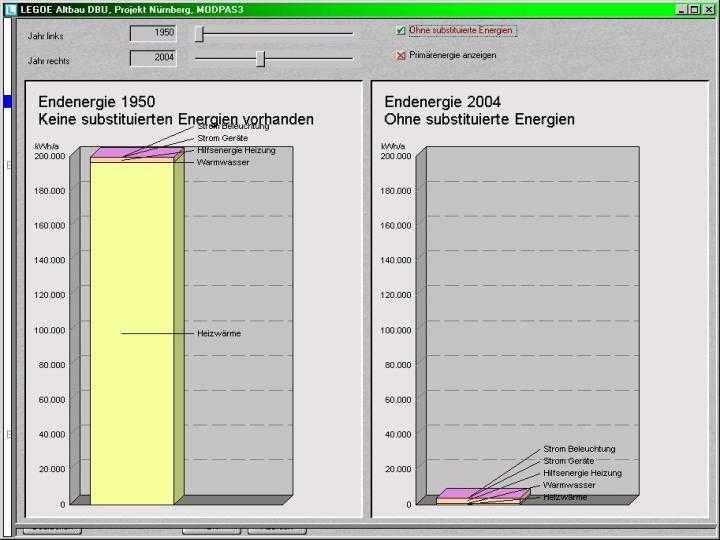Click Hilfsenergie Heizung label in 1950 chart
Screen dimensions: 720x540
(x=236, y=150)
